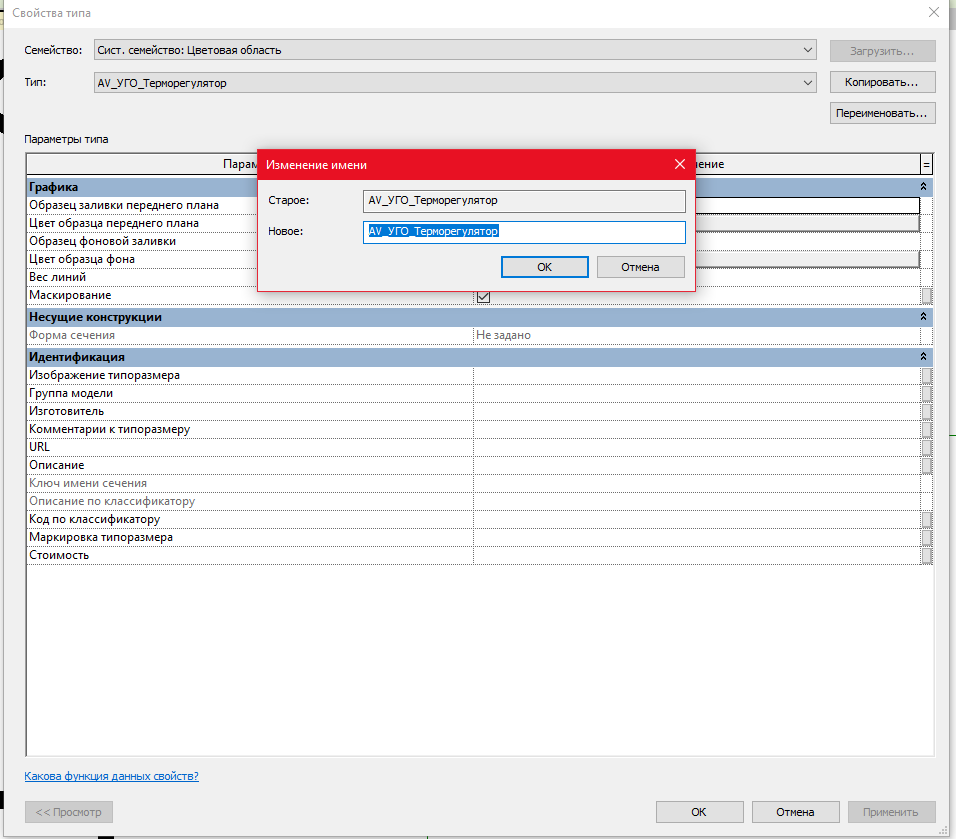Click the 'Не задано' value
The width and height of the screenshot is (956, 839).
pos(503,335)
